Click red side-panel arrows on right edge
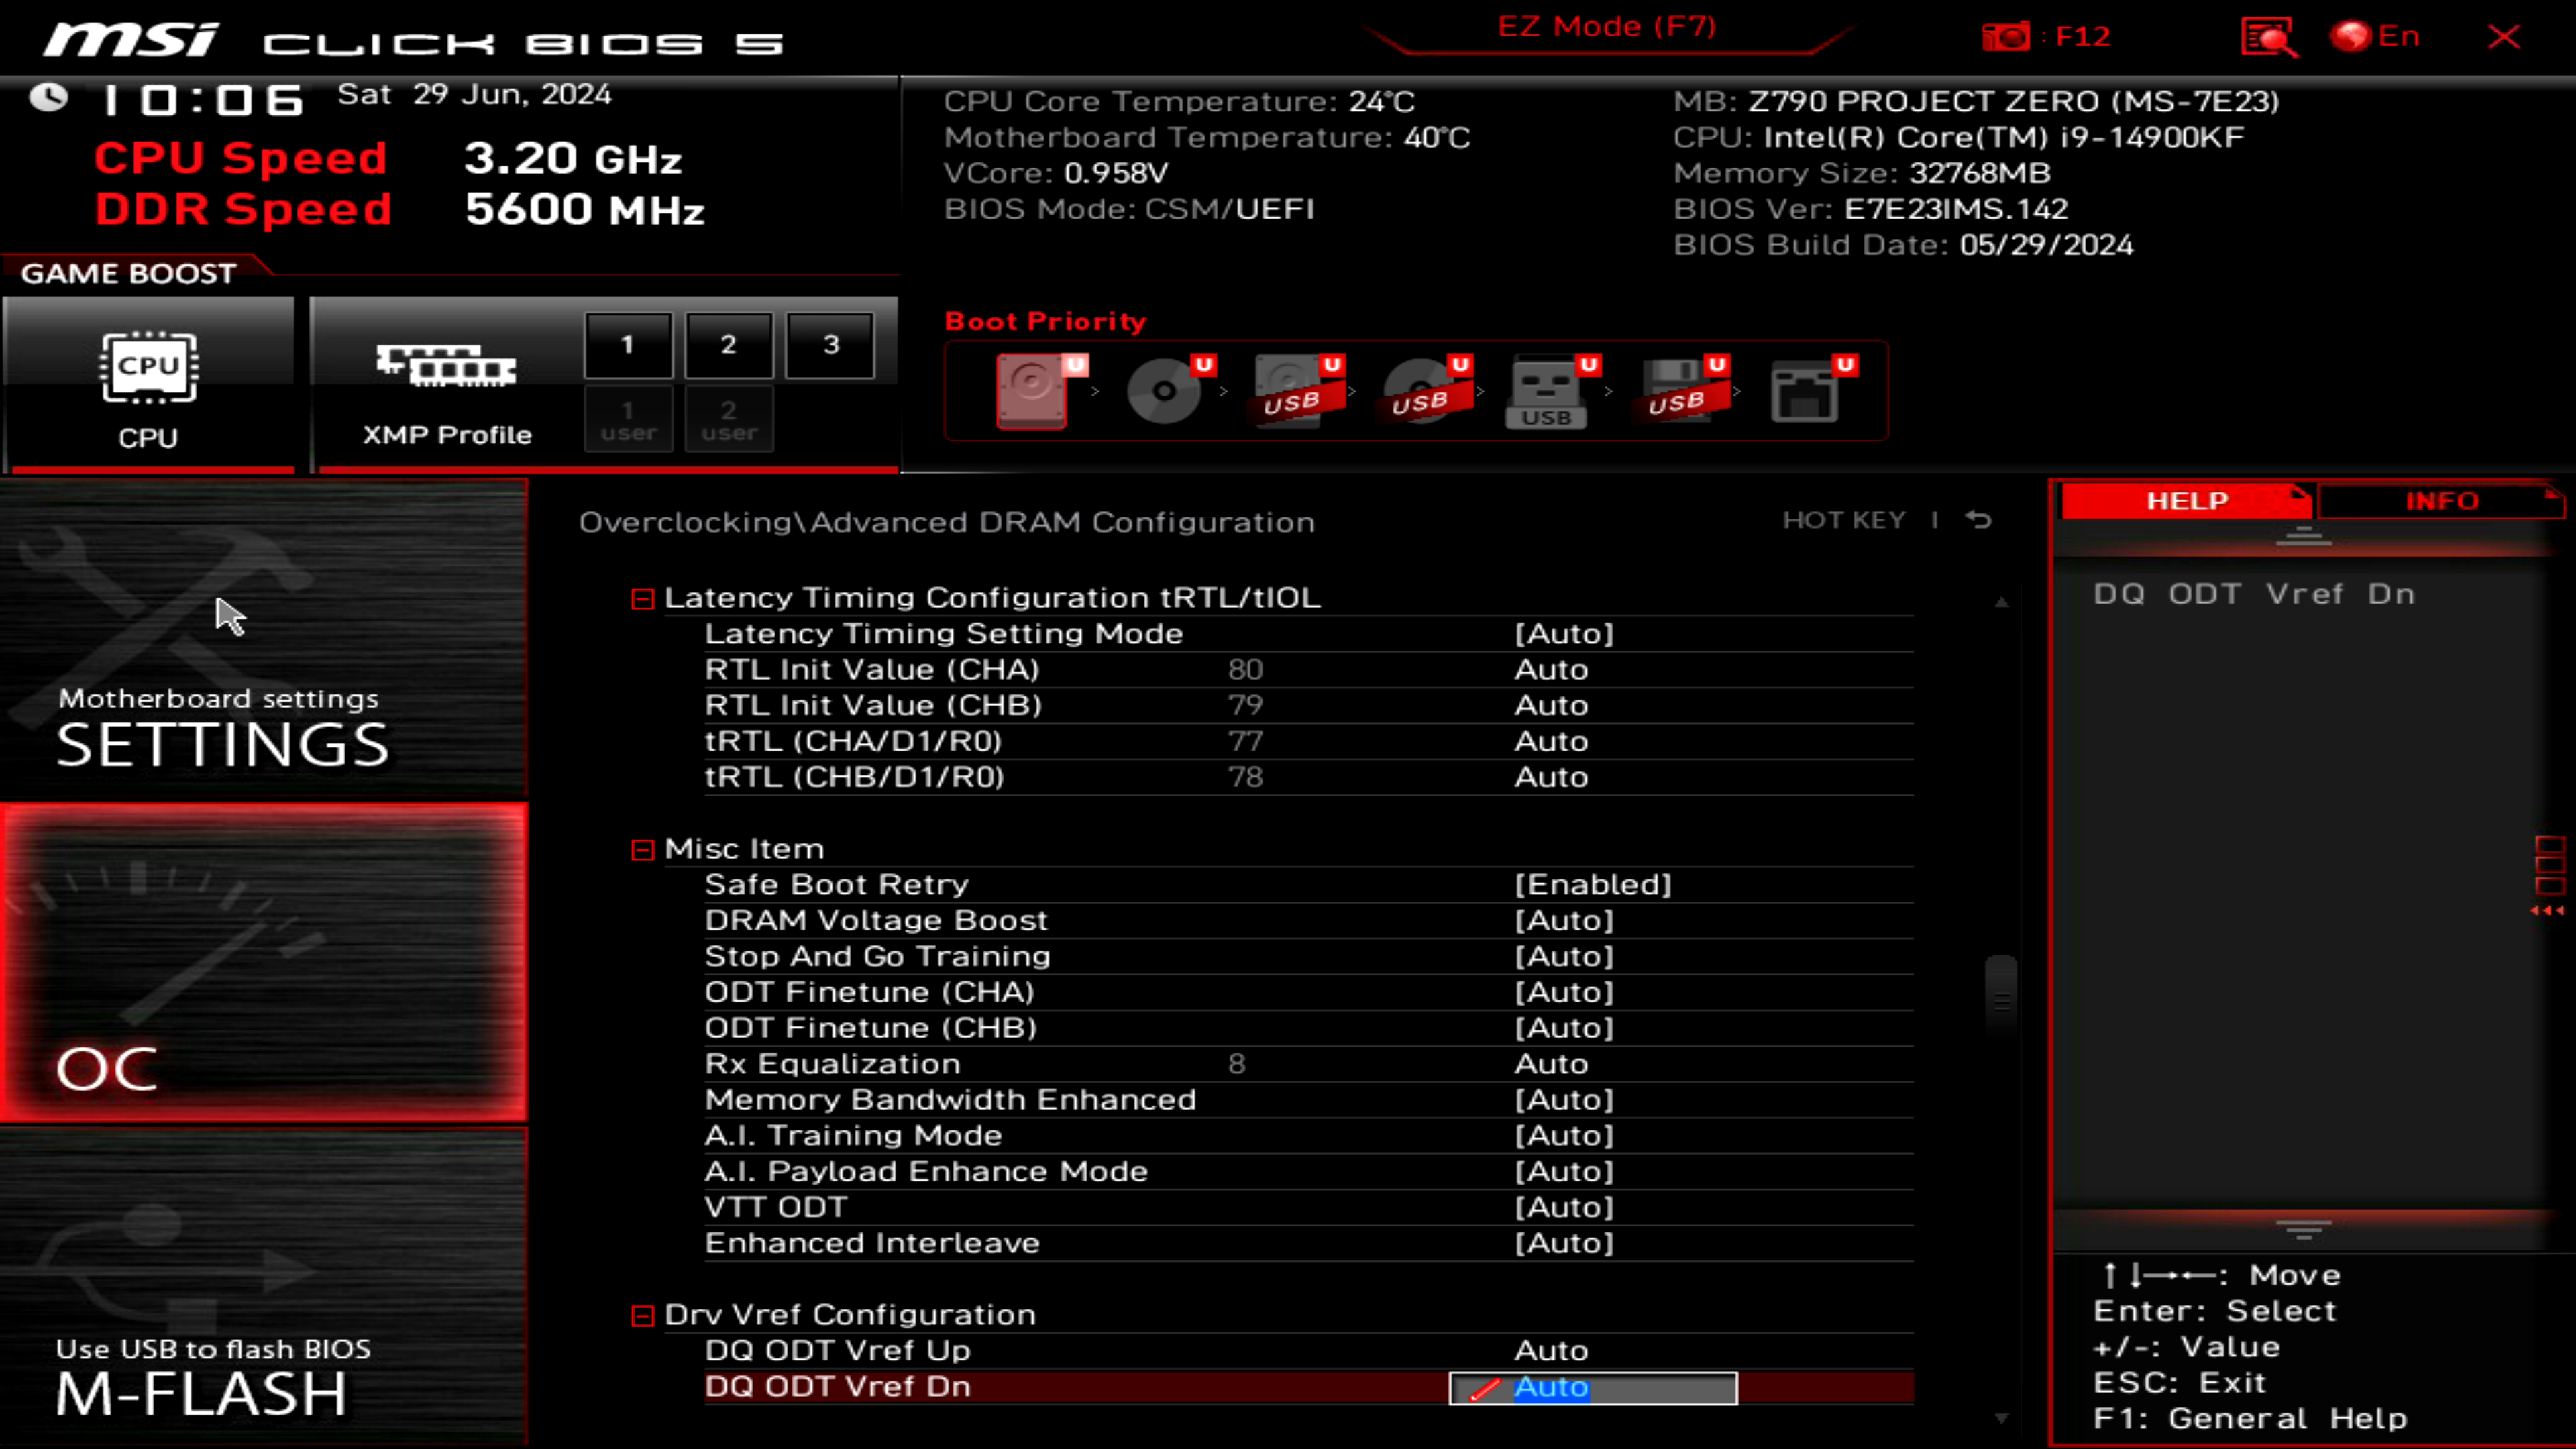Image resolution: width=2576 pixels, height=1449 pixels. pos(2548,911)
